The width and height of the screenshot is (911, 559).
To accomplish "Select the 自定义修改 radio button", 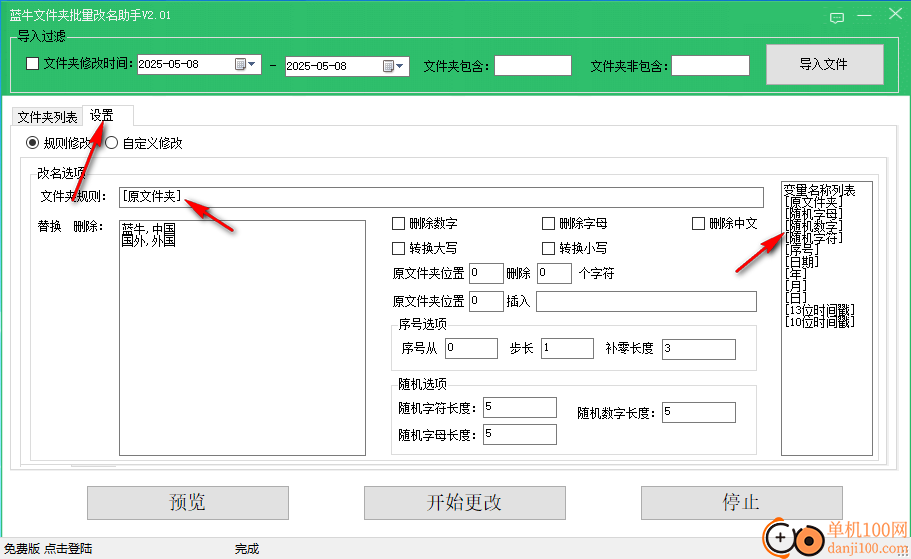I will [112, 142].
